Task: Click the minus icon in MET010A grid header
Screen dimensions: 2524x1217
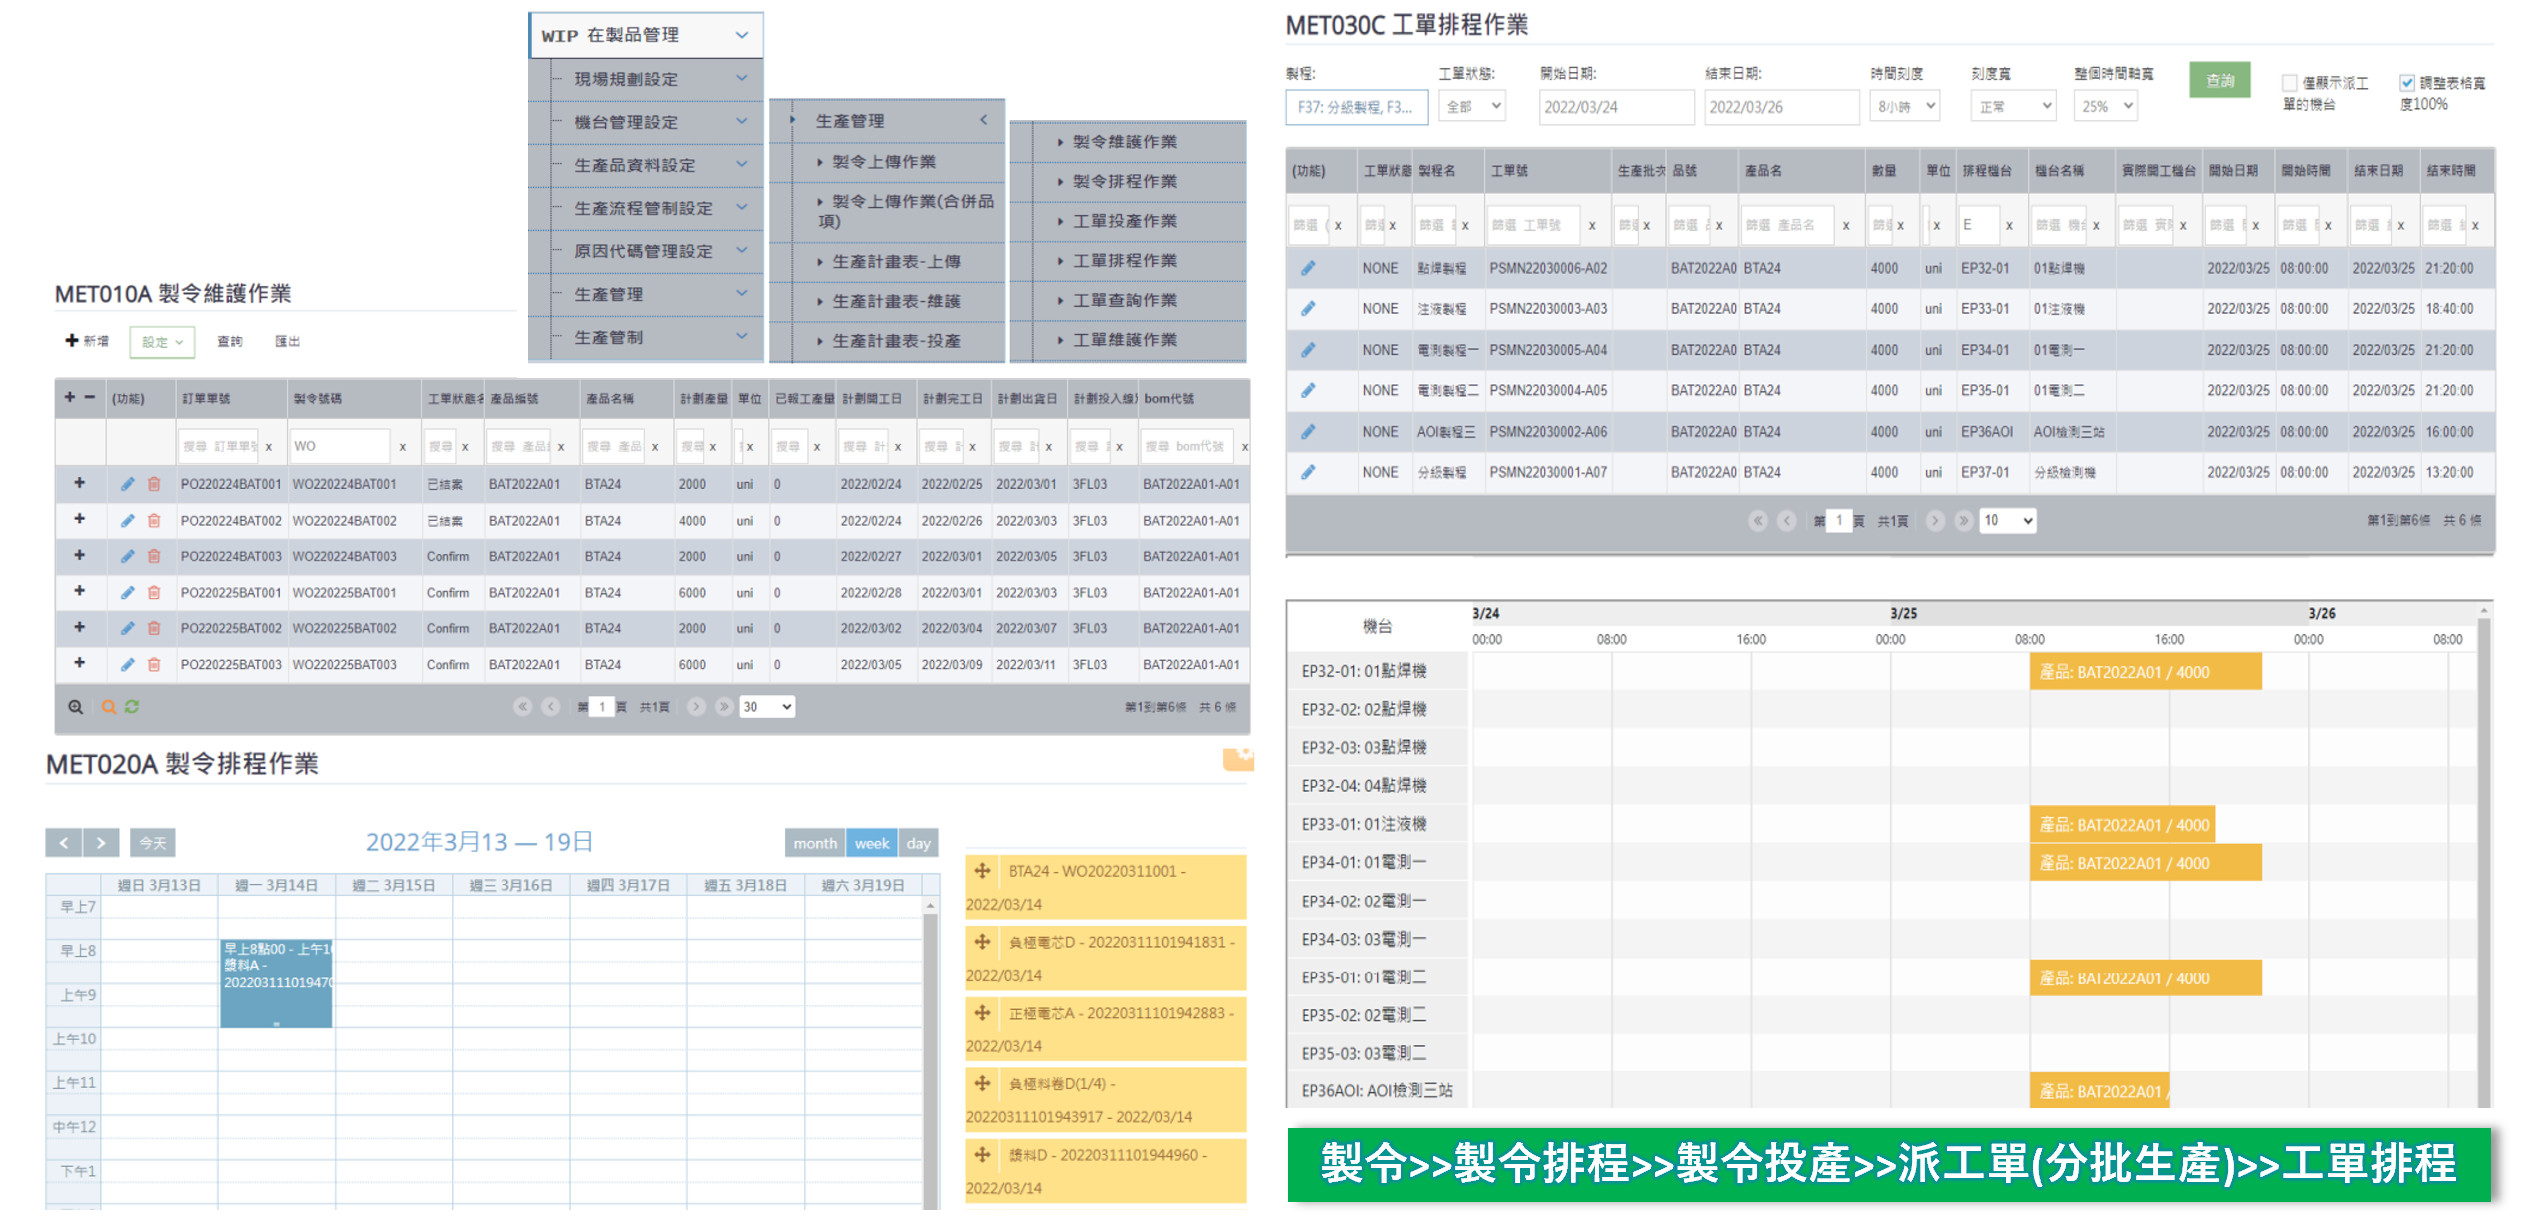Action: (89, 398)
